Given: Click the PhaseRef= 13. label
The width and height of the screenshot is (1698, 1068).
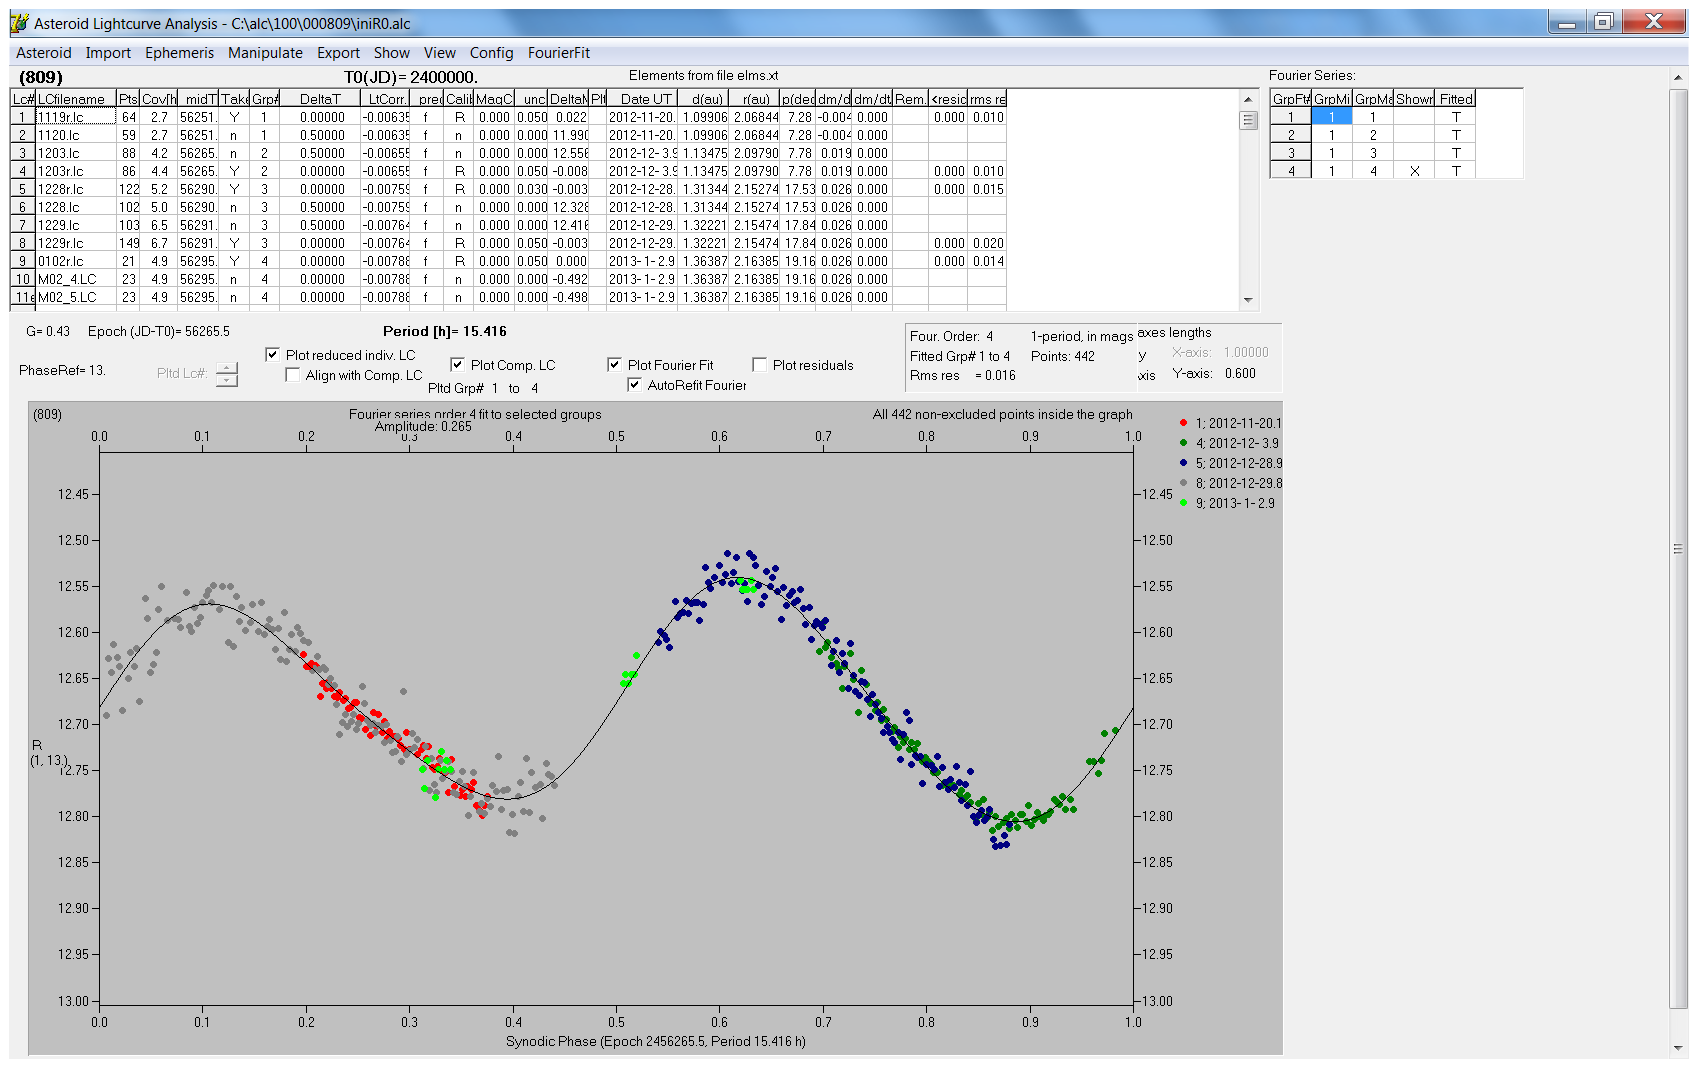Looking at the screenshot, I should pos(62,370).
